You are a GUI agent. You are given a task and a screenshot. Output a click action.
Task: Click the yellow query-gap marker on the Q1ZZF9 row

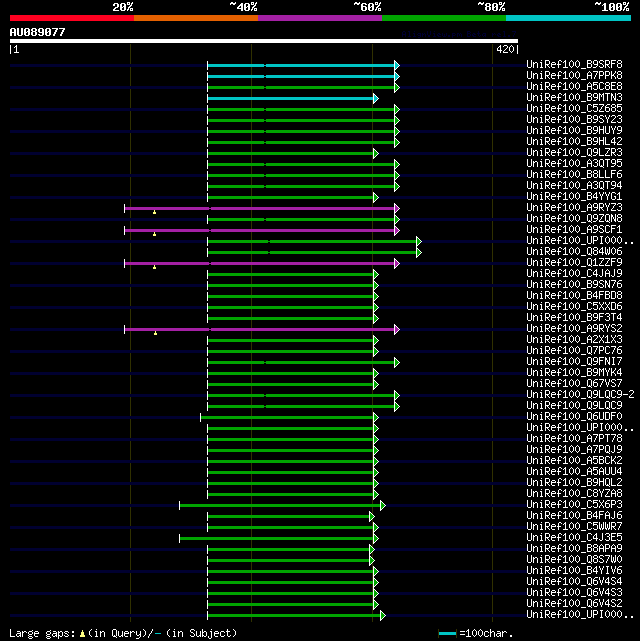(x=154, y=267)
